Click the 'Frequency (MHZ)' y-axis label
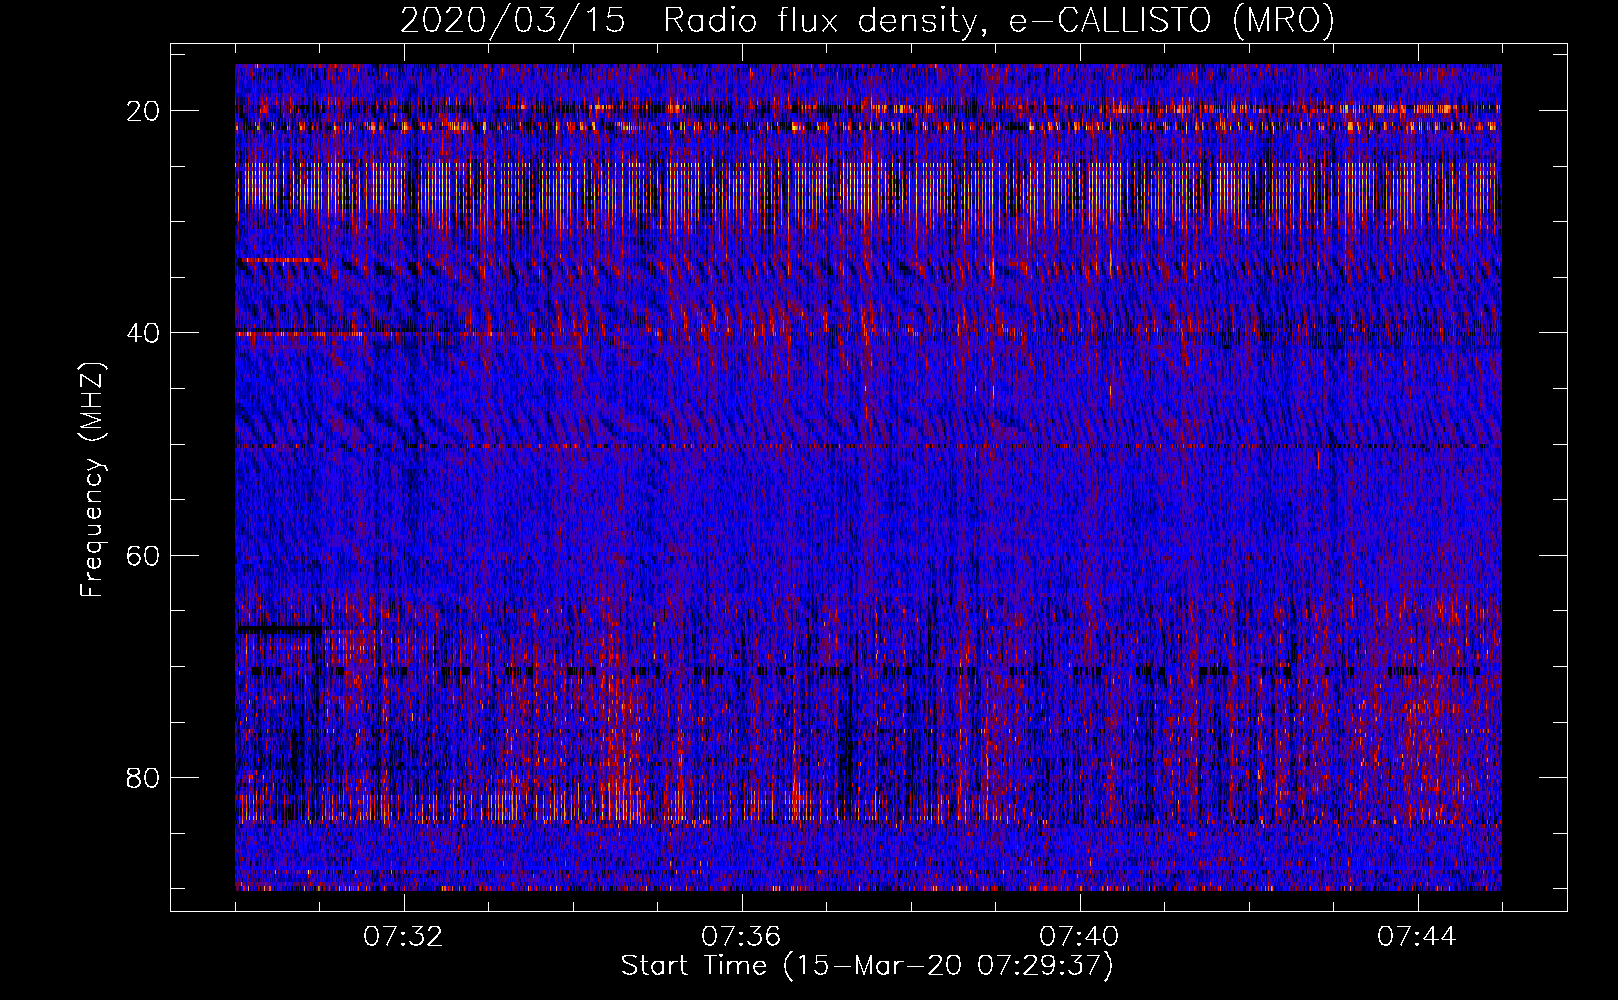 pos(92,481)
